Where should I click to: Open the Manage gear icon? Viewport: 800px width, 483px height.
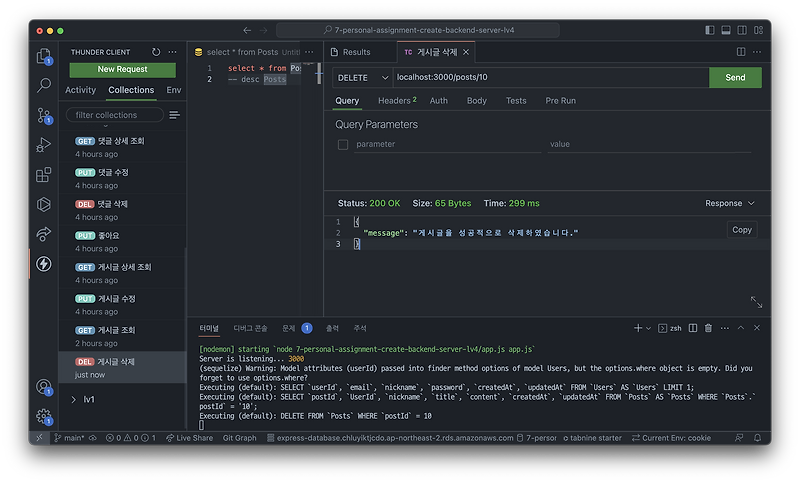point(44,417)
